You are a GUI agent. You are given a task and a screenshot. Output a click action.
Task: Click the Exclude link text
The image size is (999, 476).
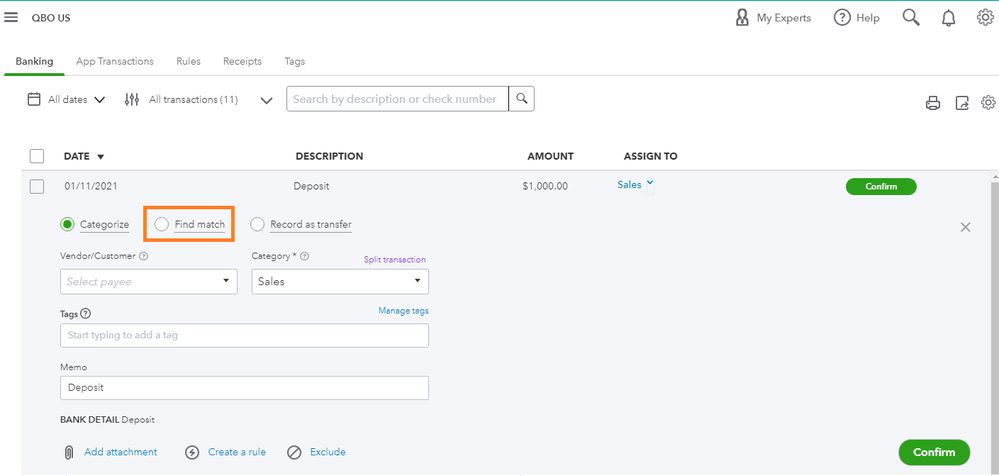click(x=327, y=452)
